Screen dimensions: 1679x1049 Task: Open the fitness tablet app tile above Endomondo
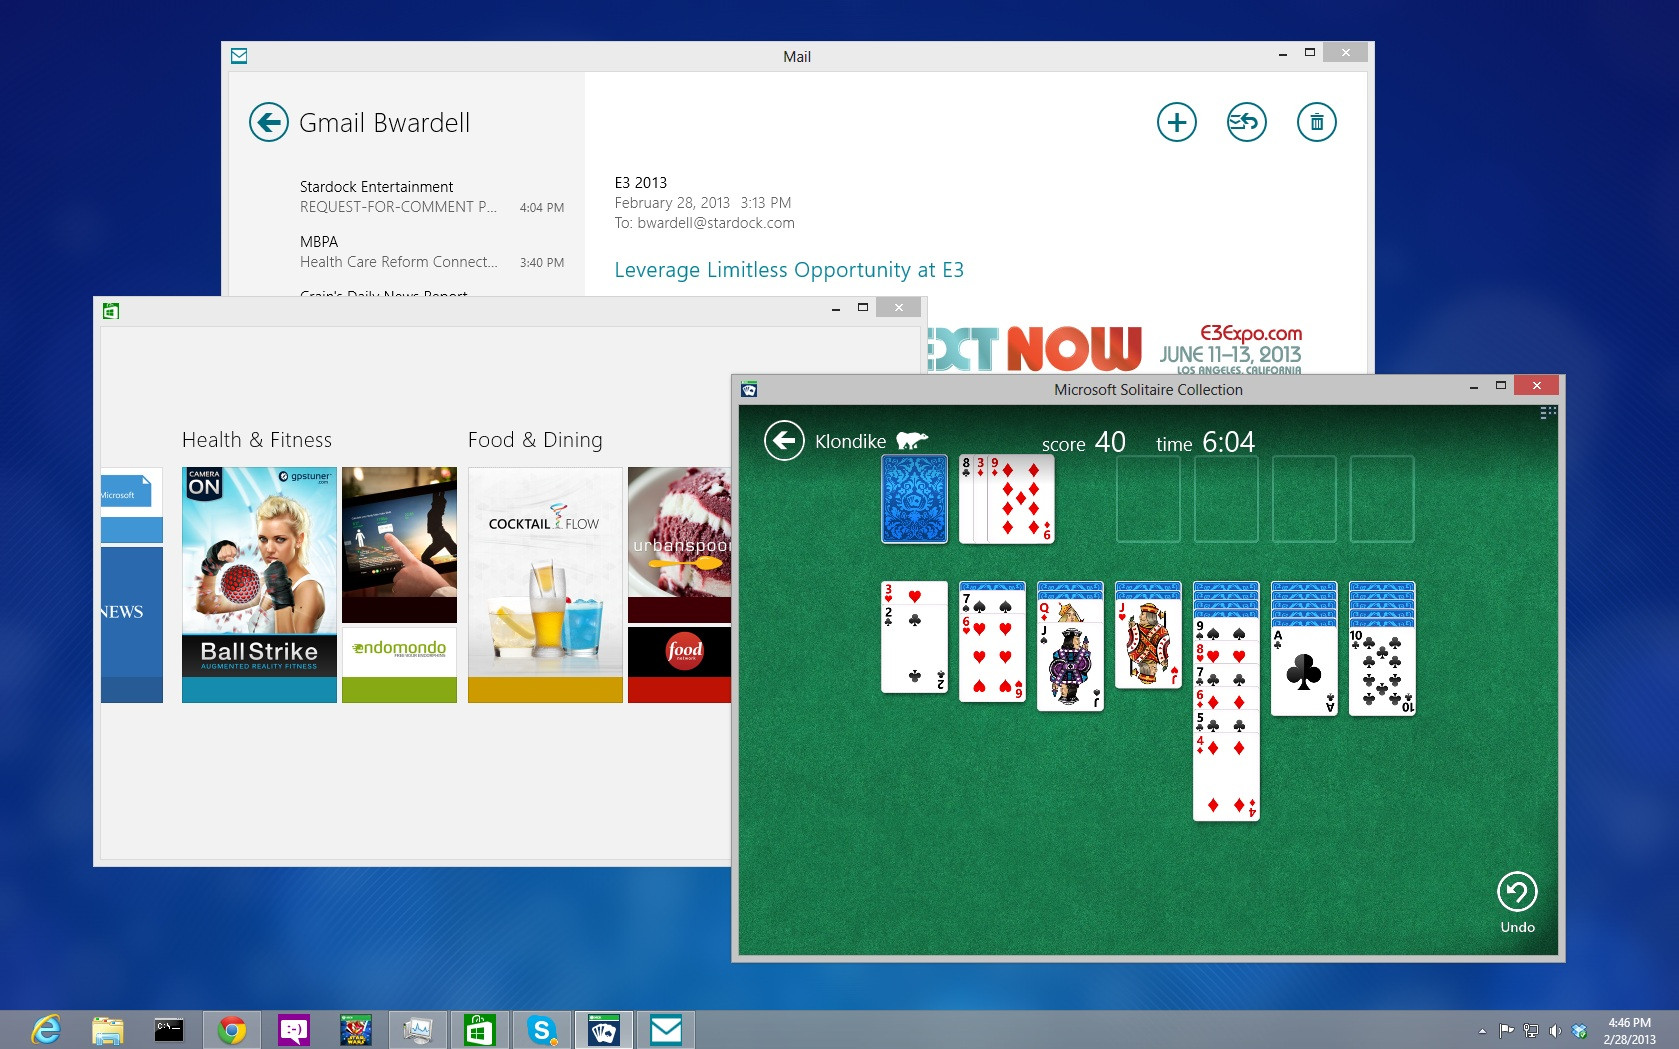pyautogui.click(x=399, y=545)
